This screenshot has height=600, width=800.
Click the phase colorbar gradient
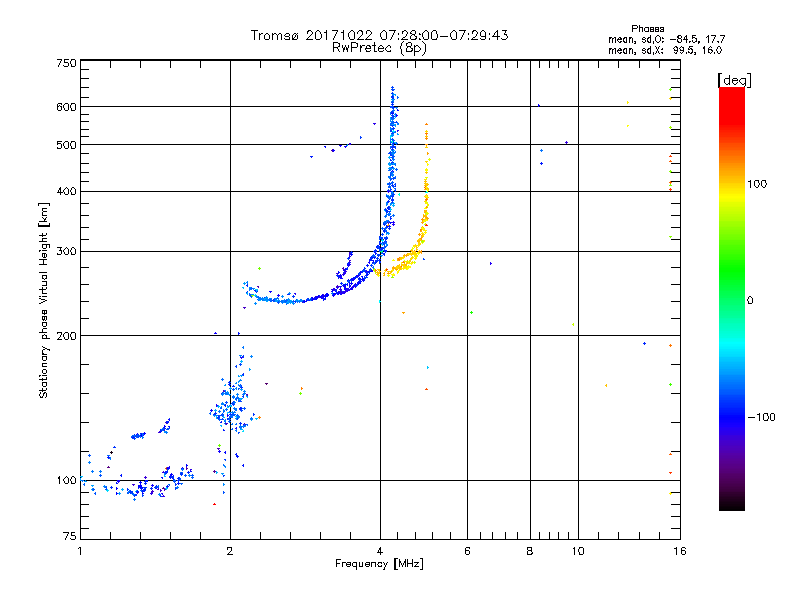(x=732, y=298)
